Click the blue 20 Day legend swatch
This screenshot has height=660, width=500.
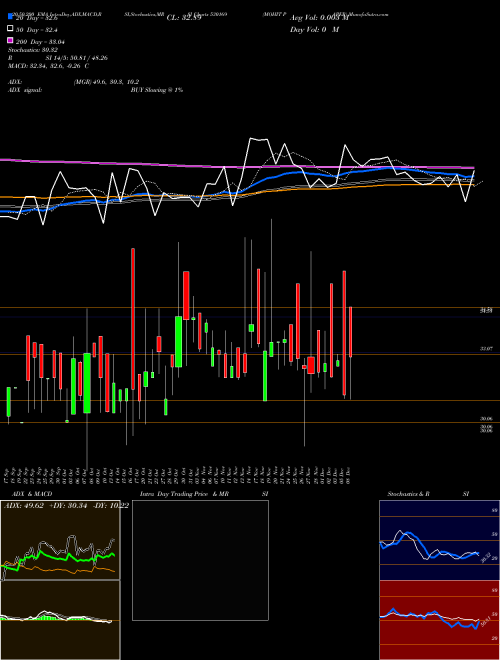10,17
